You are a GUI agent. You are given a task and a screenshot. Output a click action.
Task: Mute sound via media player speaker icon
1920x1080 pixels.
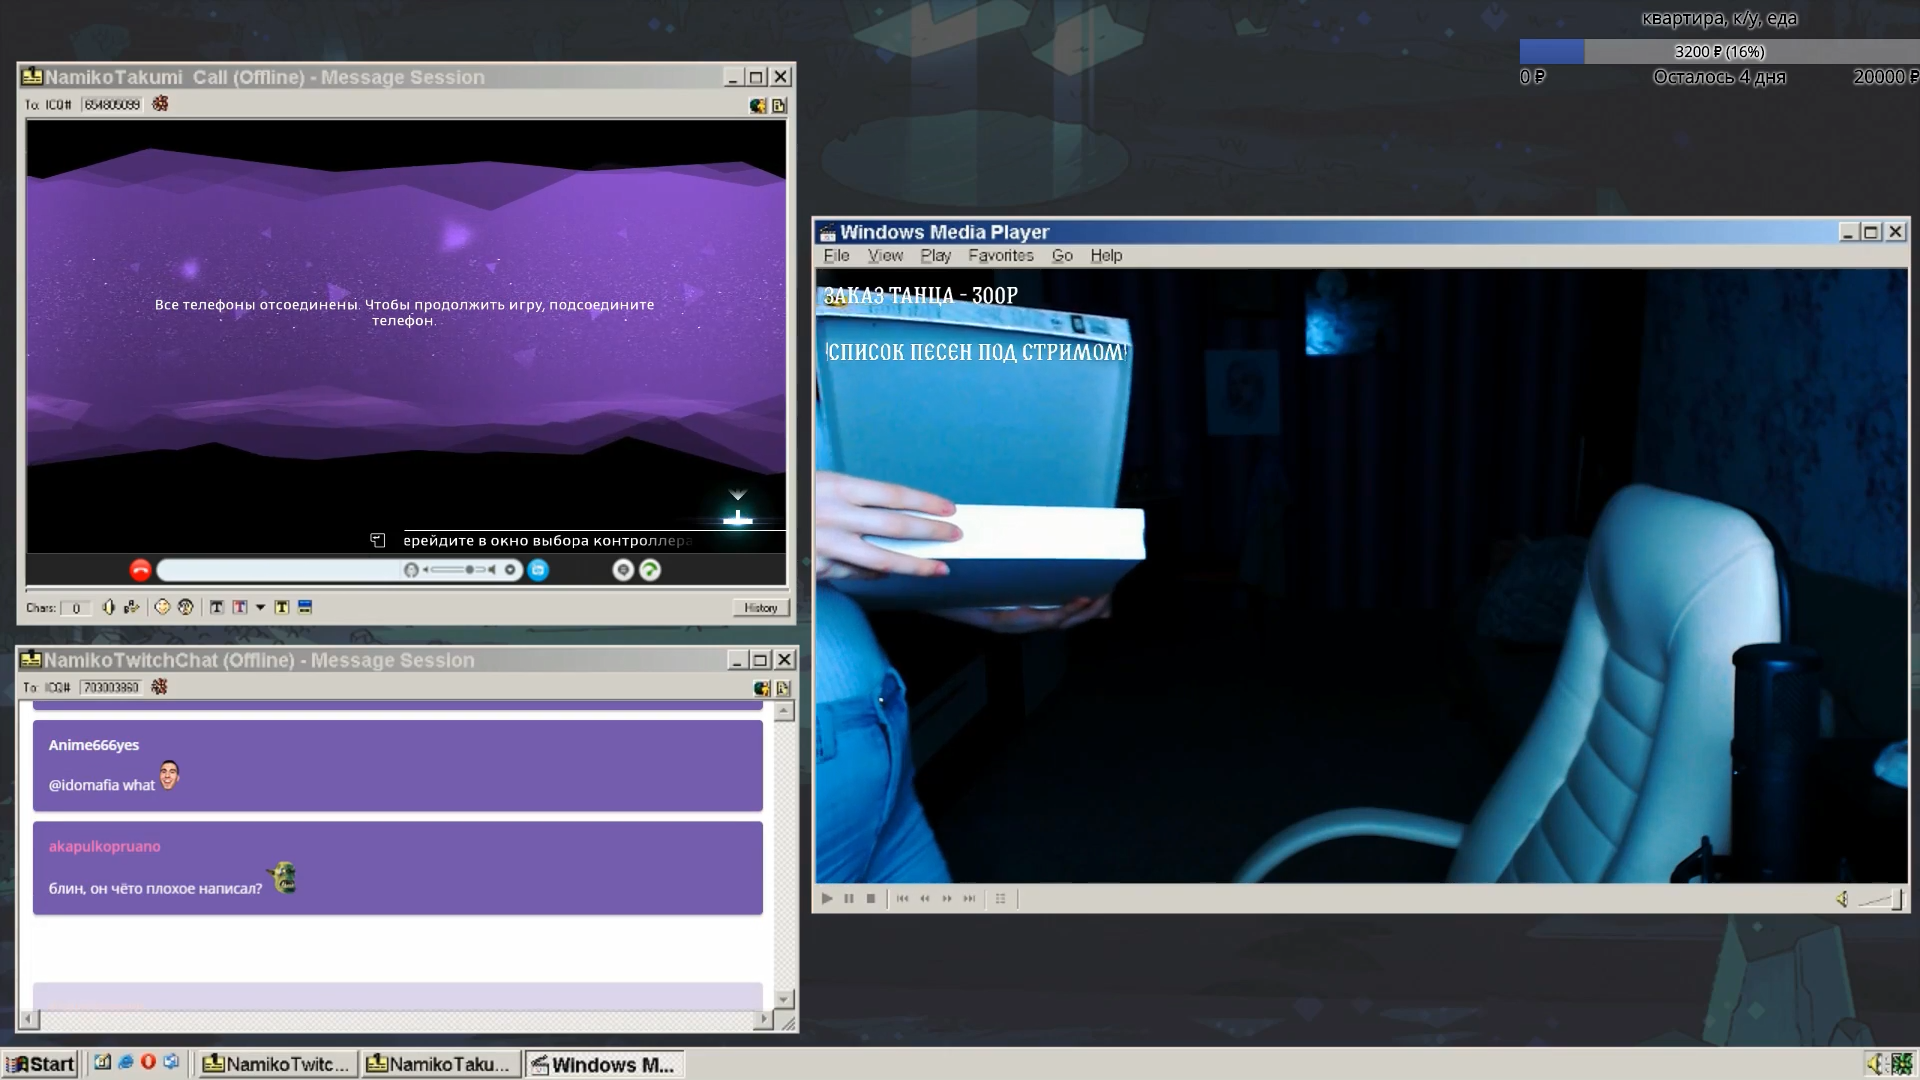1842,899
